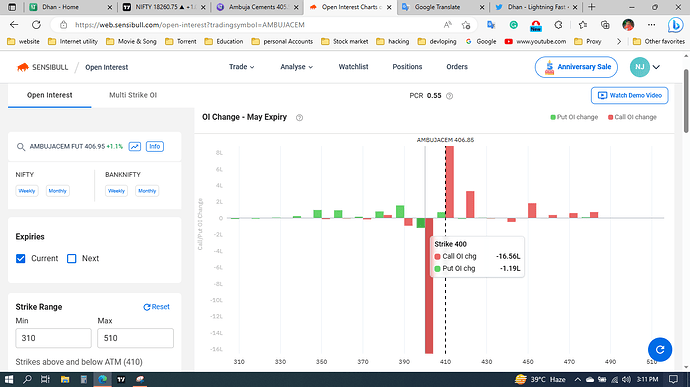The width and height of the screenshot is (690, 387).
Task: Open Bing chat sidebar icon
Action: [x=675, y=25]
